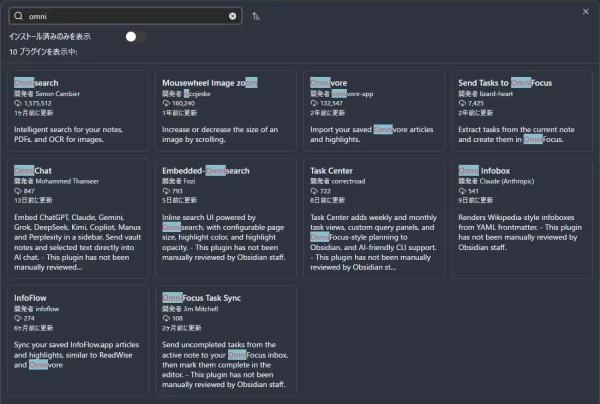
Task: Click Omnivore description about saved articles
Action: point(372,134)
